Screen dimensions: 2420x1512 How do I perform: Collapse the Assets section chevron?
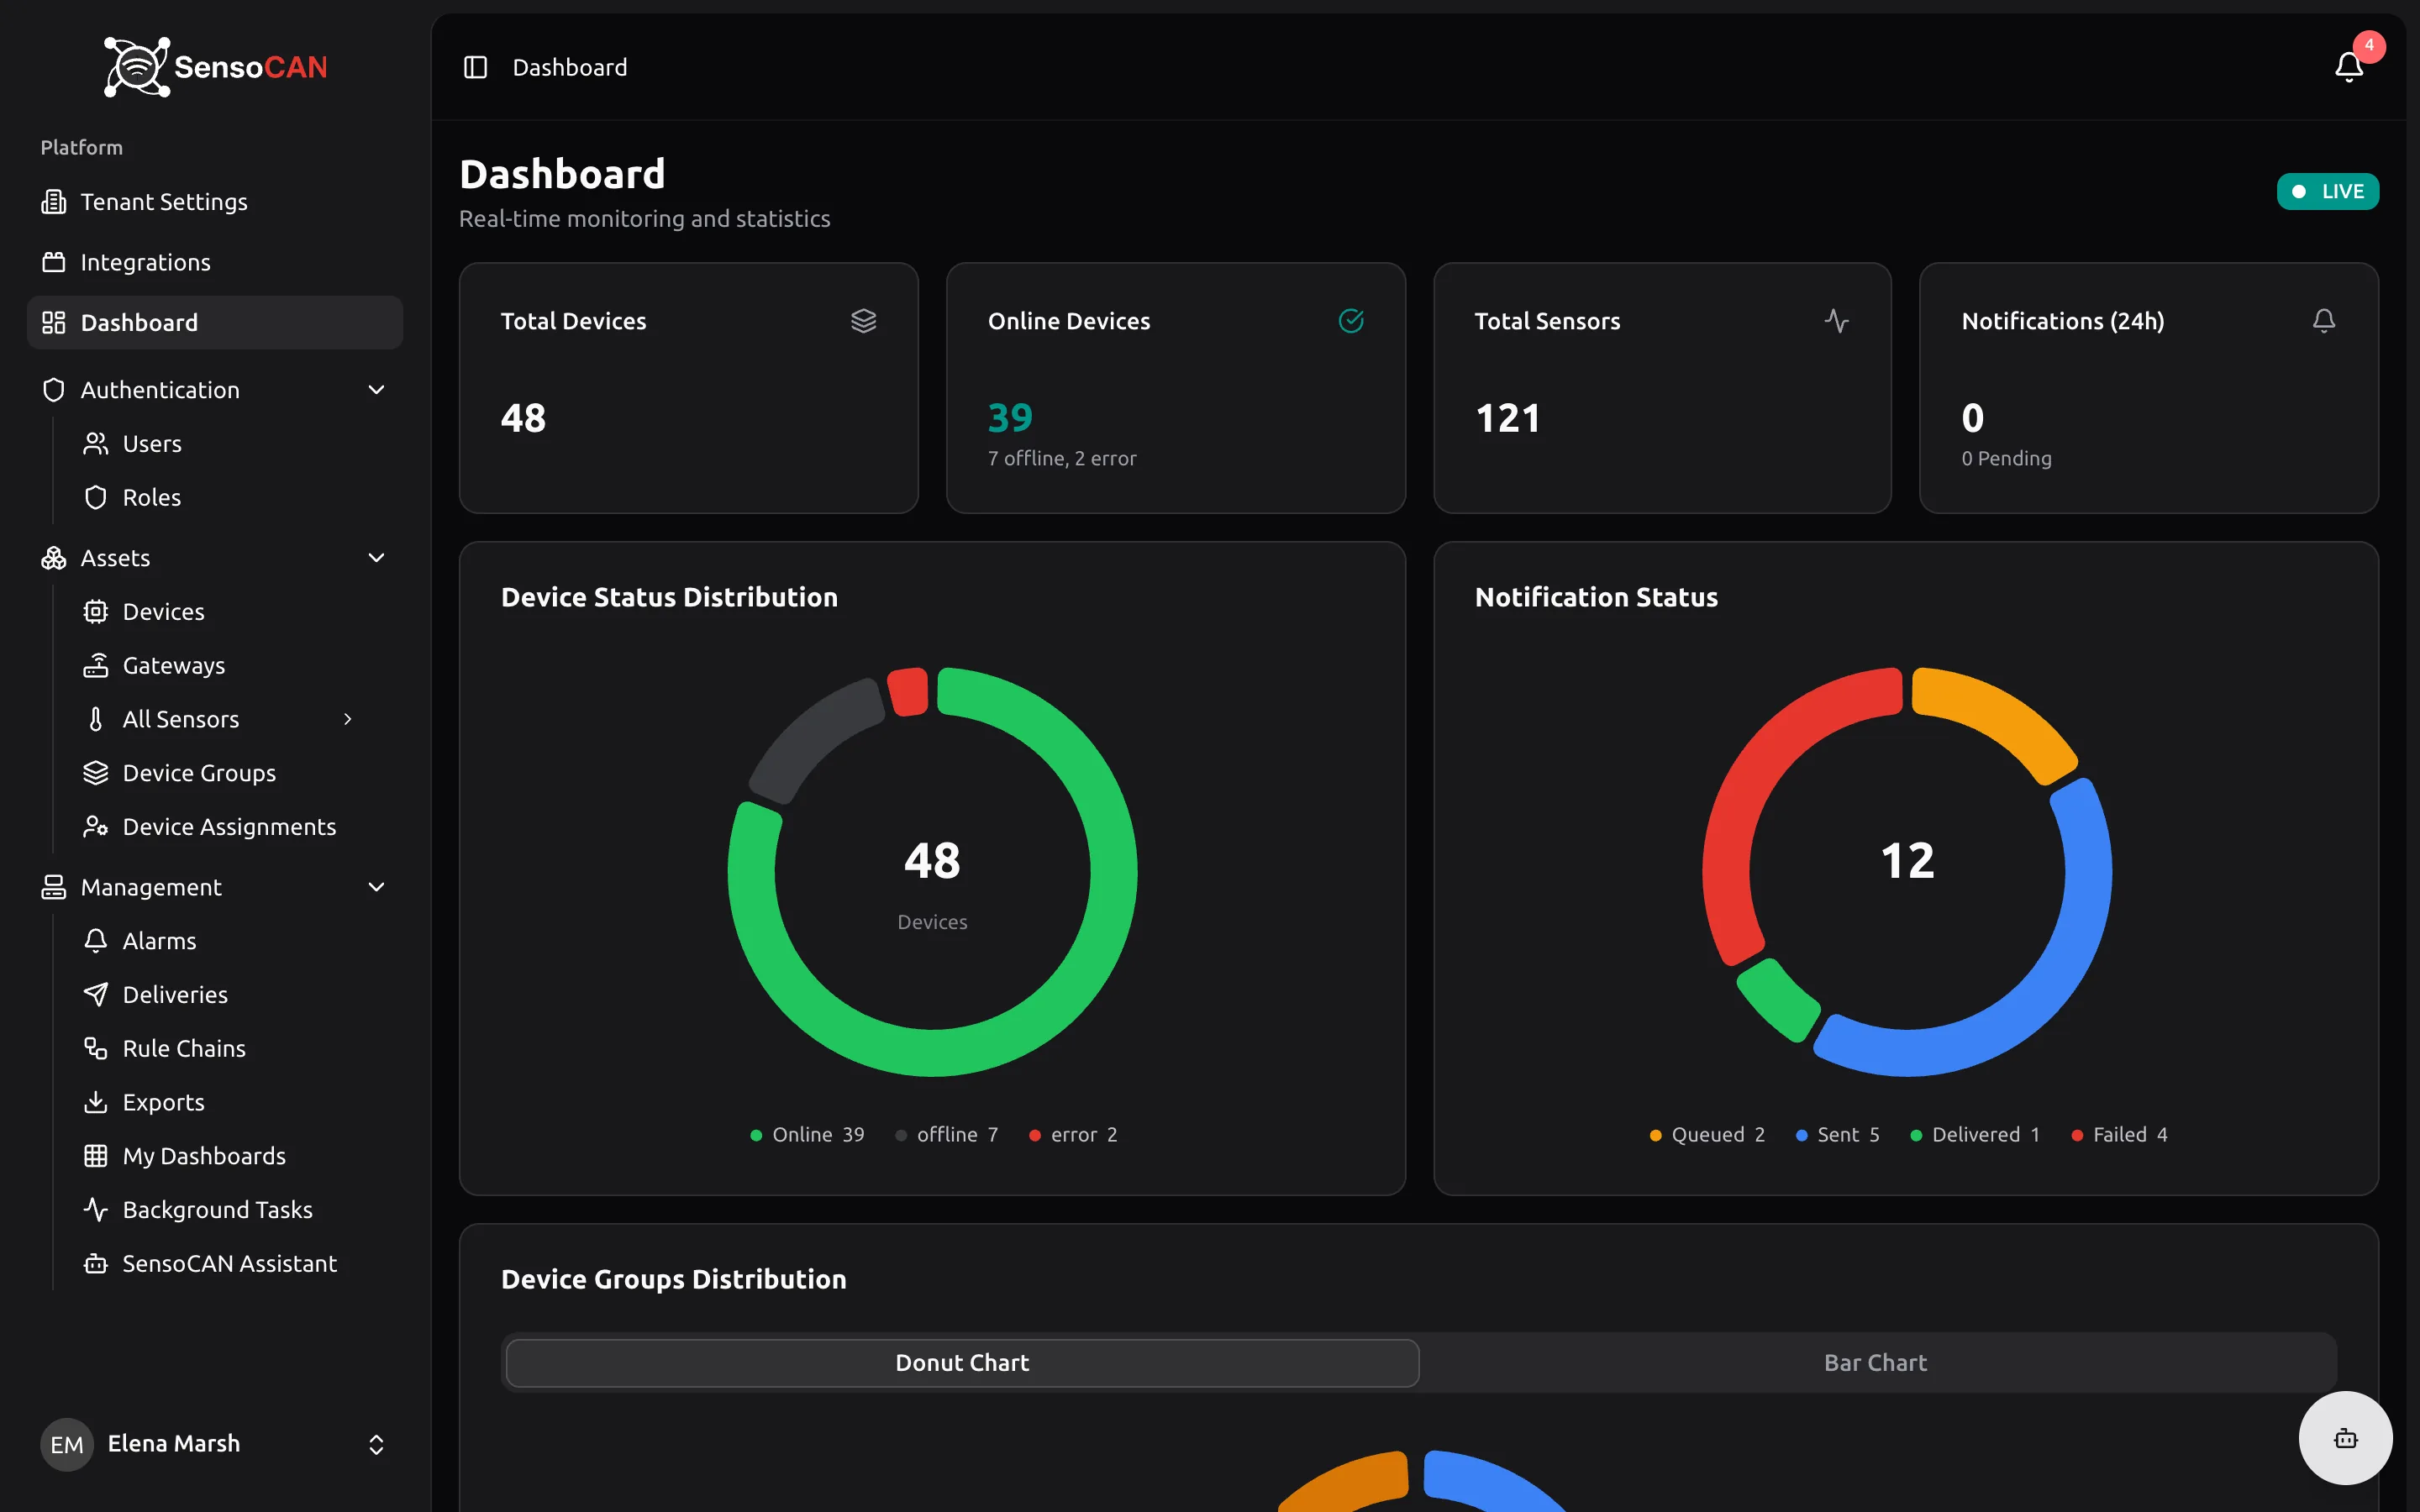tap(376, 558)
